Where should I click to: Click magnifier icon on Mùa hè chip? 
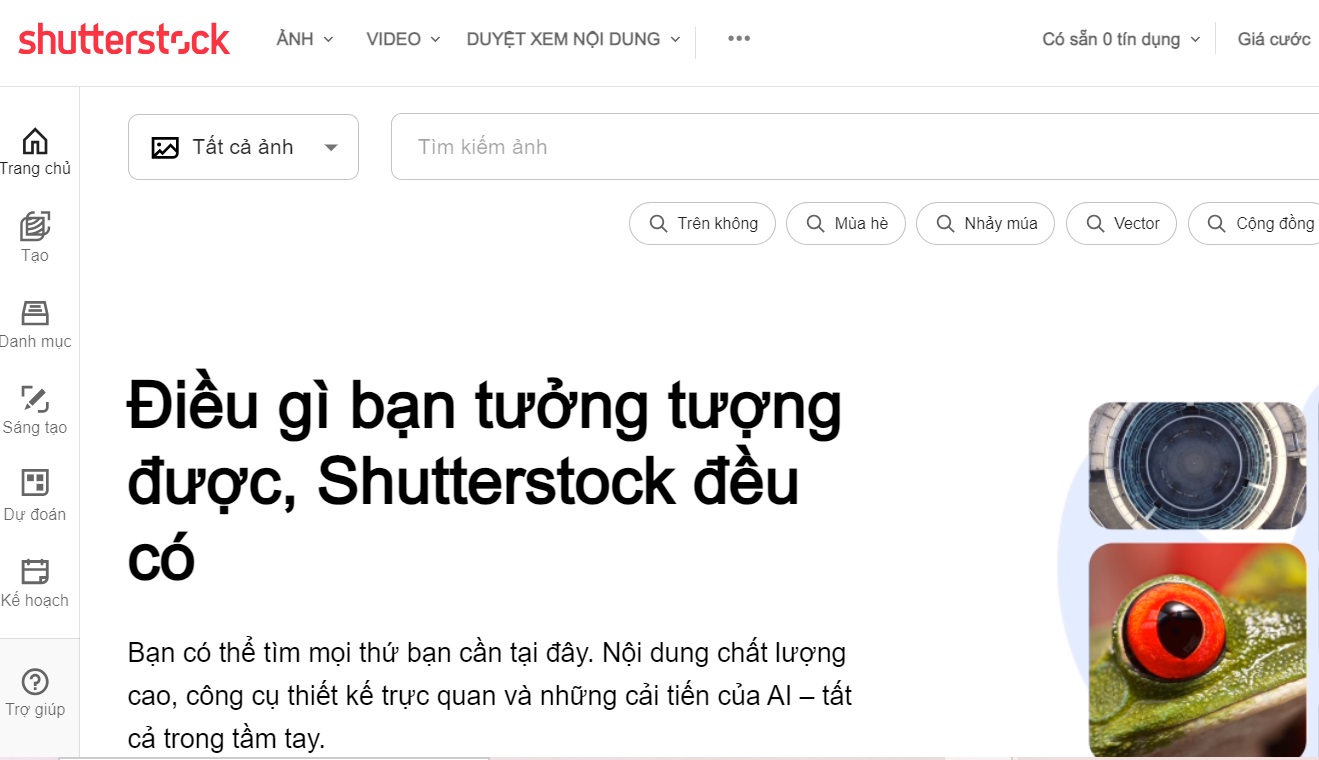click(x=815, y=224)
